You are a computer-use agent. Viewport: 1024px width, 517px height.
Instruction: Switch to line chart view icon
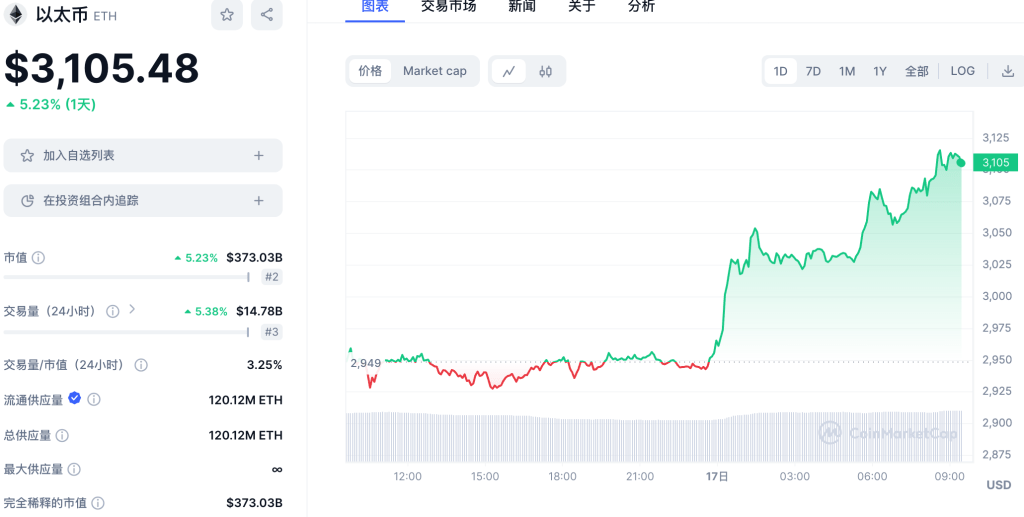coord(509,71)
